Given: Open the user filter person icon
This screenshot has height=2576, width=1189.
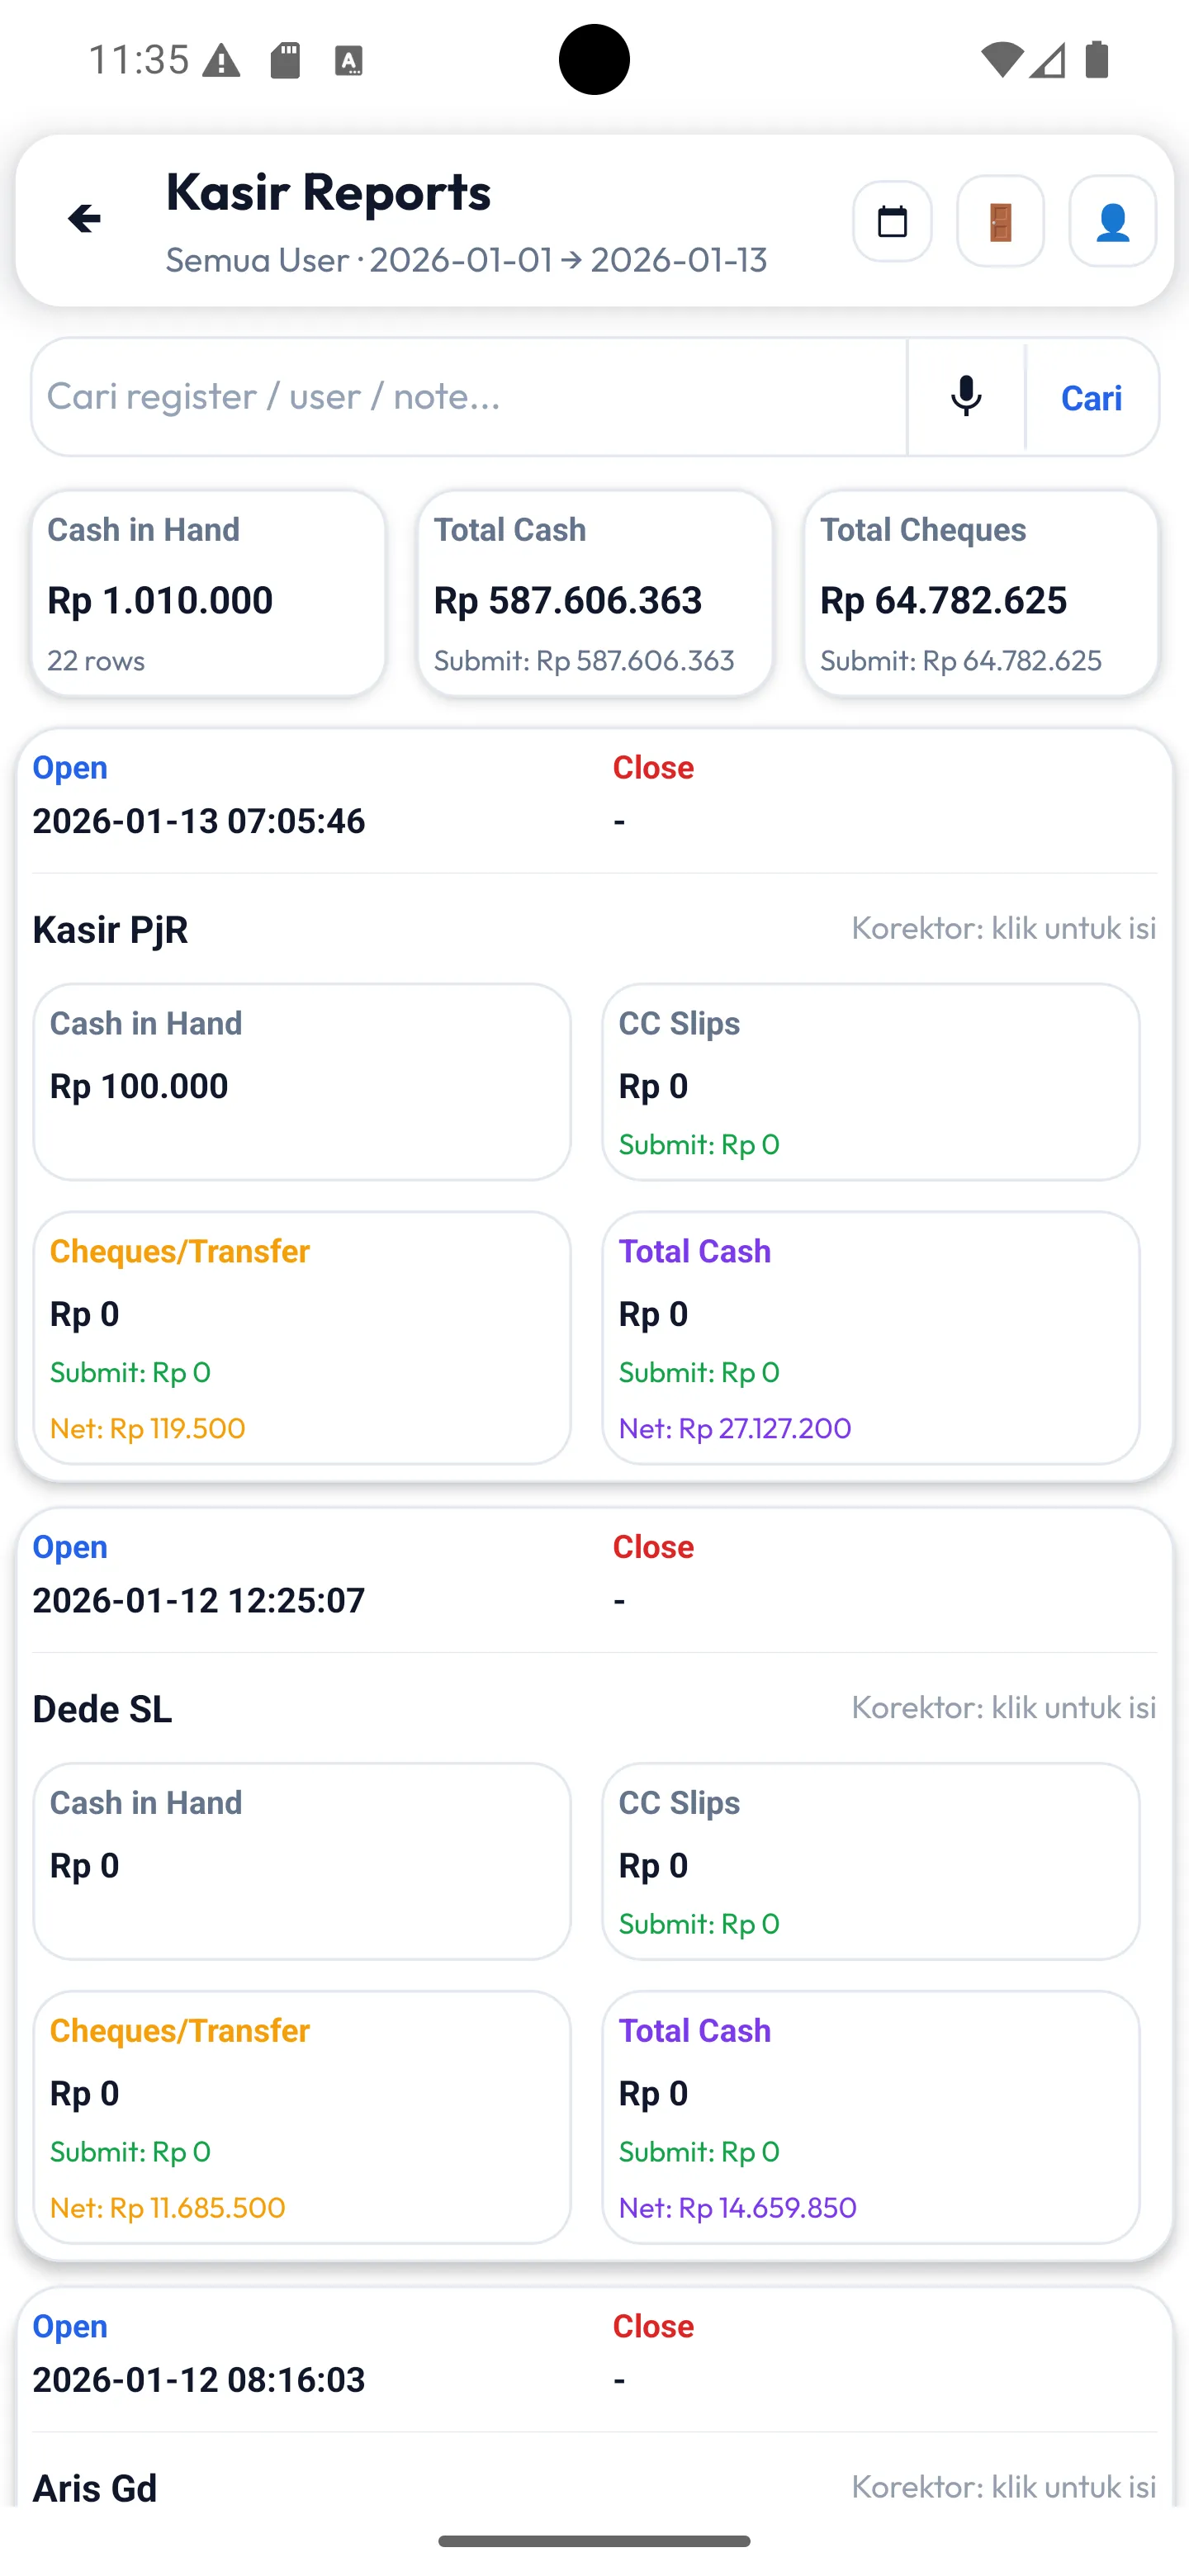Looking at the screenshot, I should click(1112, 221).
